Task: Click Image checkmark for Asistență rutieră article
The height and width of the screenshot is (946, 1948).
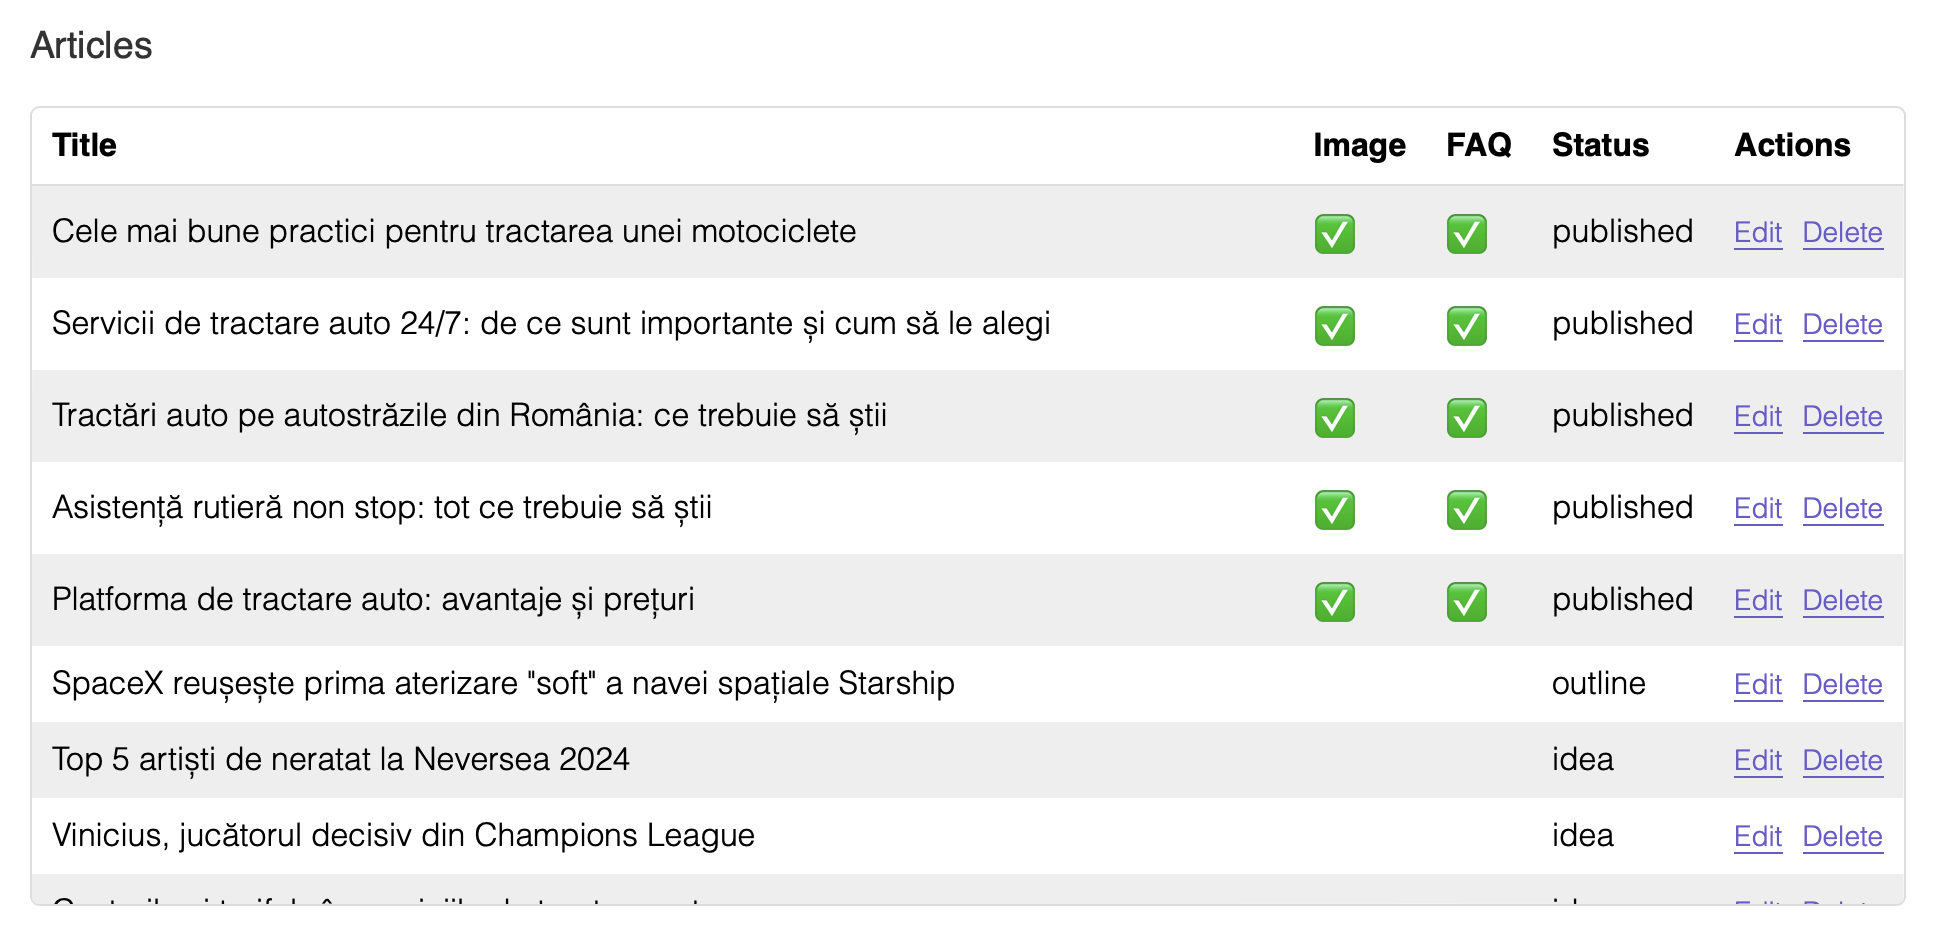Action: [1334, 509]
